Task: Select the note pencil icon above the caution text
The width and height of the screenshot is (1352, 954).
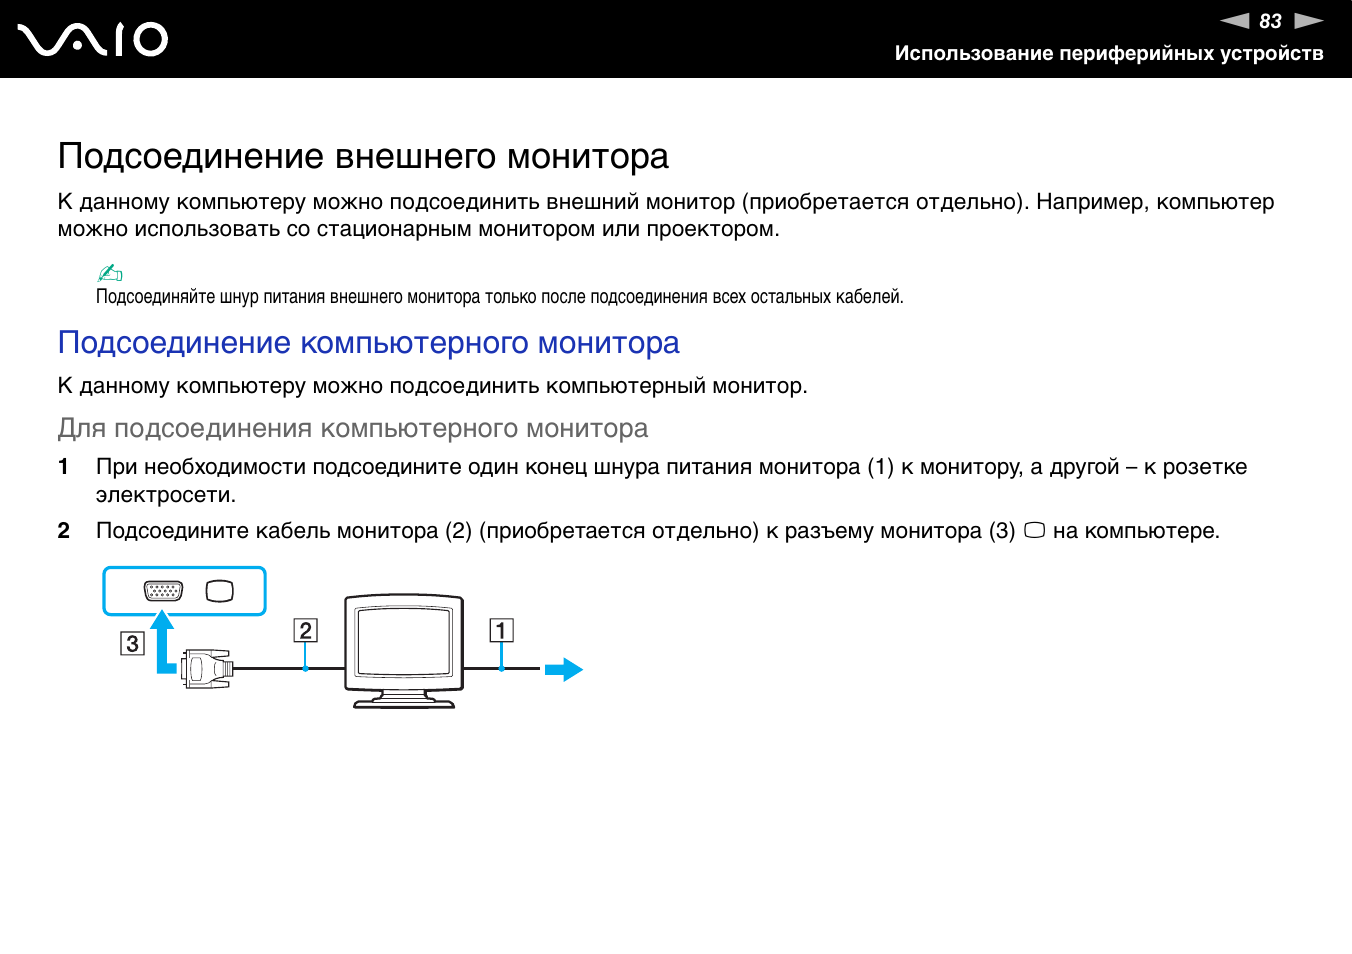Action: tap(111, 272)
